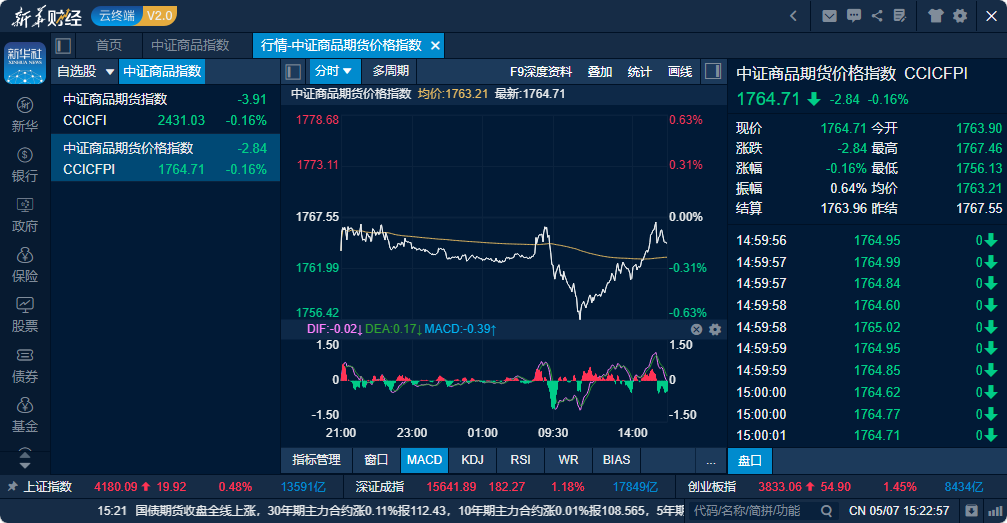1007x523 pixels.
Task: Open settings gear in title bar
Action: (x=959, y=16)
